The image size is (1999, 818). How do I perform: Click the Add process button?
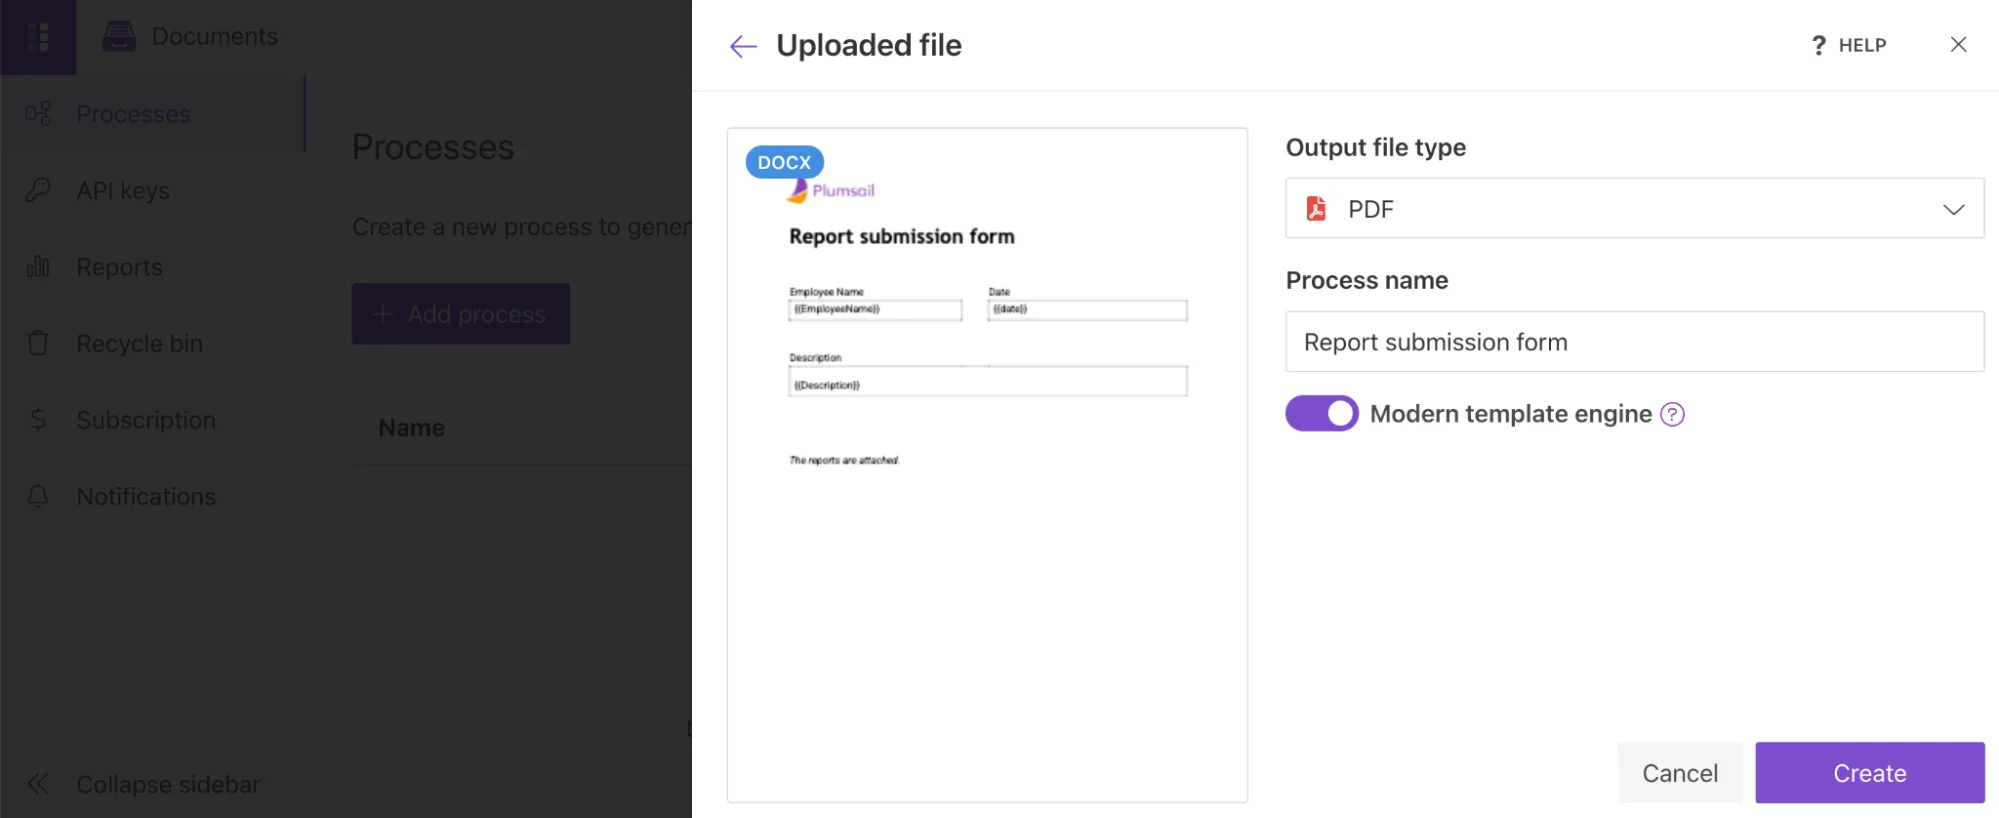tap(460, 314)
